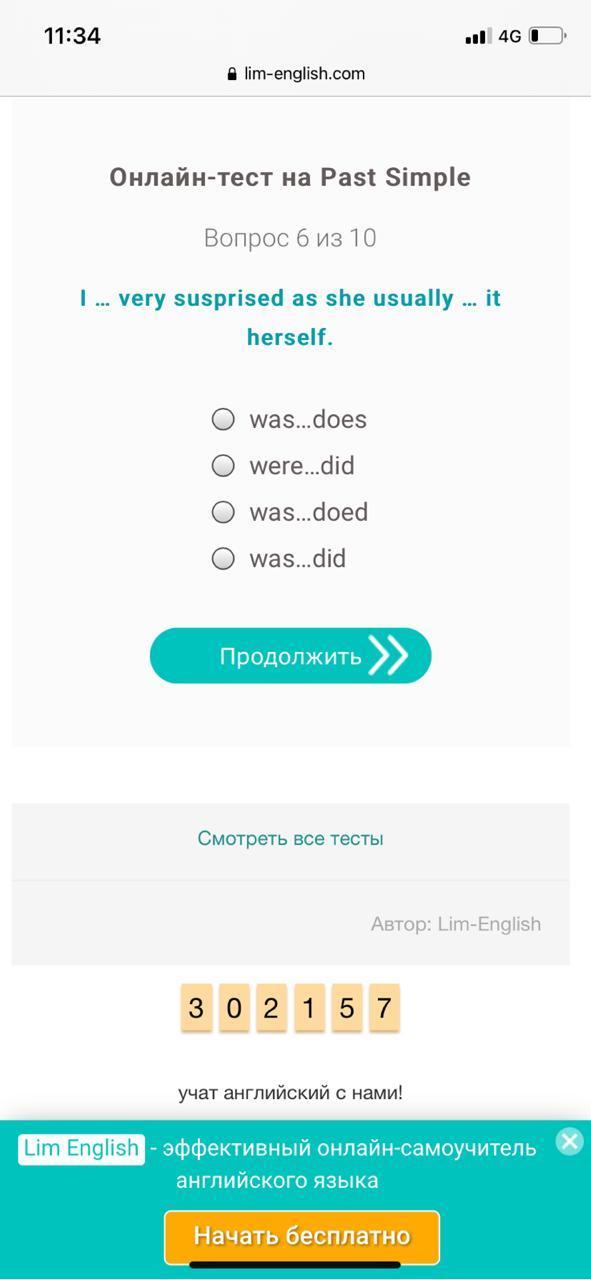591x1280 pixels.
Task: Click the last counter digit 7
Action: point(384,1008)
